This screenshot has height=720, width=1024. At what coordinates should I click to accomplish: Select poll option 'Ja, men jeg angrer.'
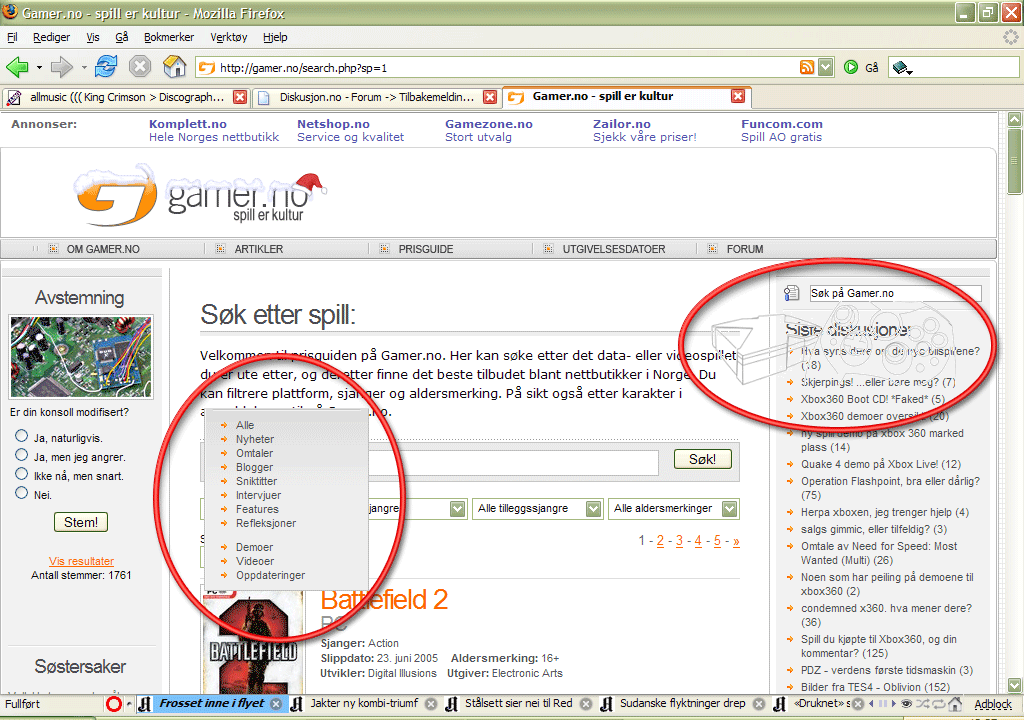click(22, 455)
